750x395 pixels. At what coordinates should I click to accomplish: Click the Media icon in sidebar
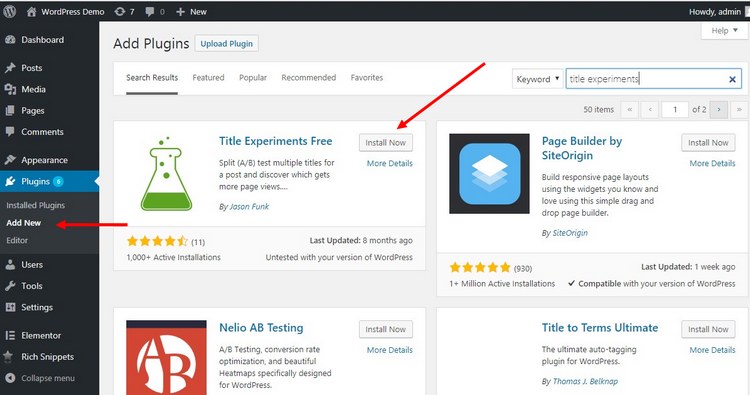point(10,89)
